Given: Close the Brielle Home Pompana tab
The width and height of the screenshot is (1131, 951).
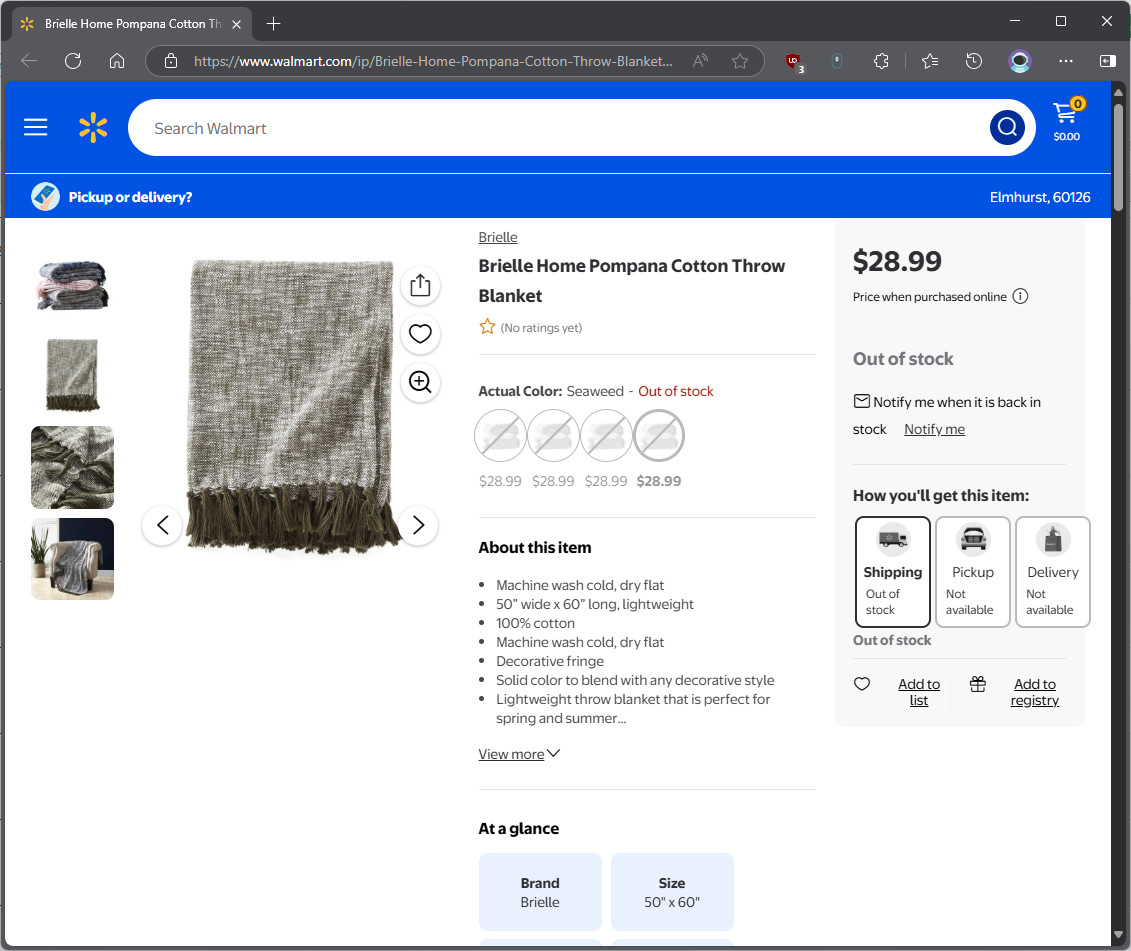Looking at the screenshot, I should 236,24.
